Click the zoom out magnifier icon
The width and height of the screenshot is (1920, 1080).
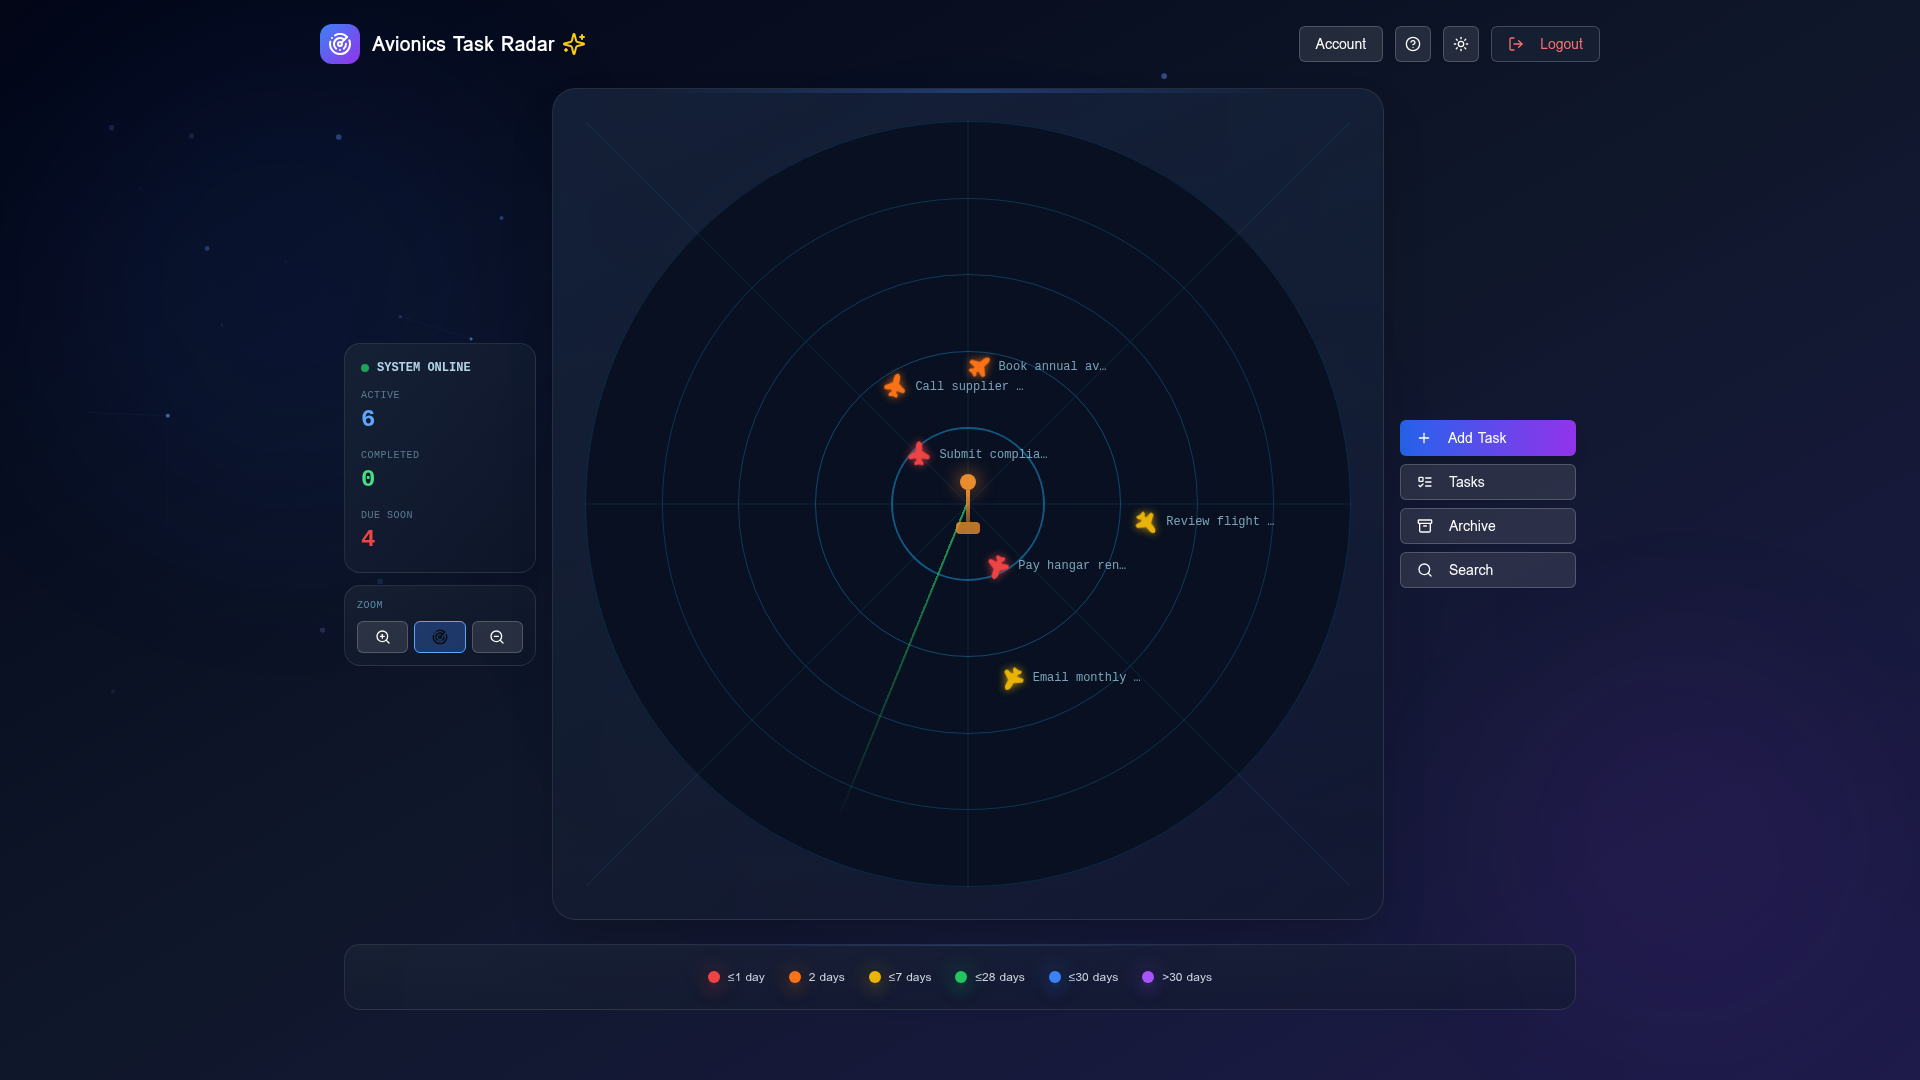tap(497, 637)
